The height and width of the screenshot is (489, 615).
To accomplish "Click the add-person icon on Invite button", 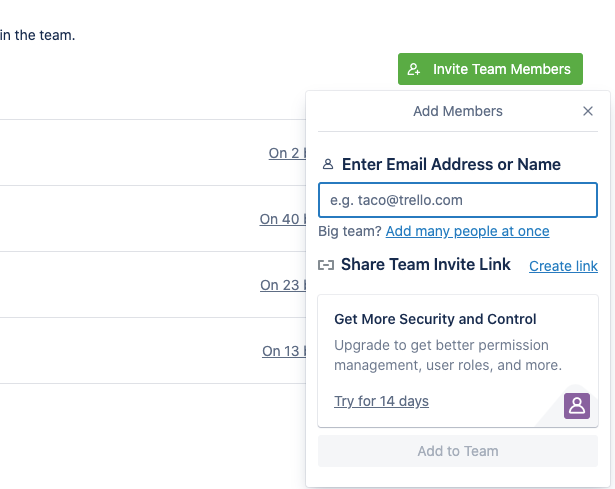I will (x=415, y=70).
